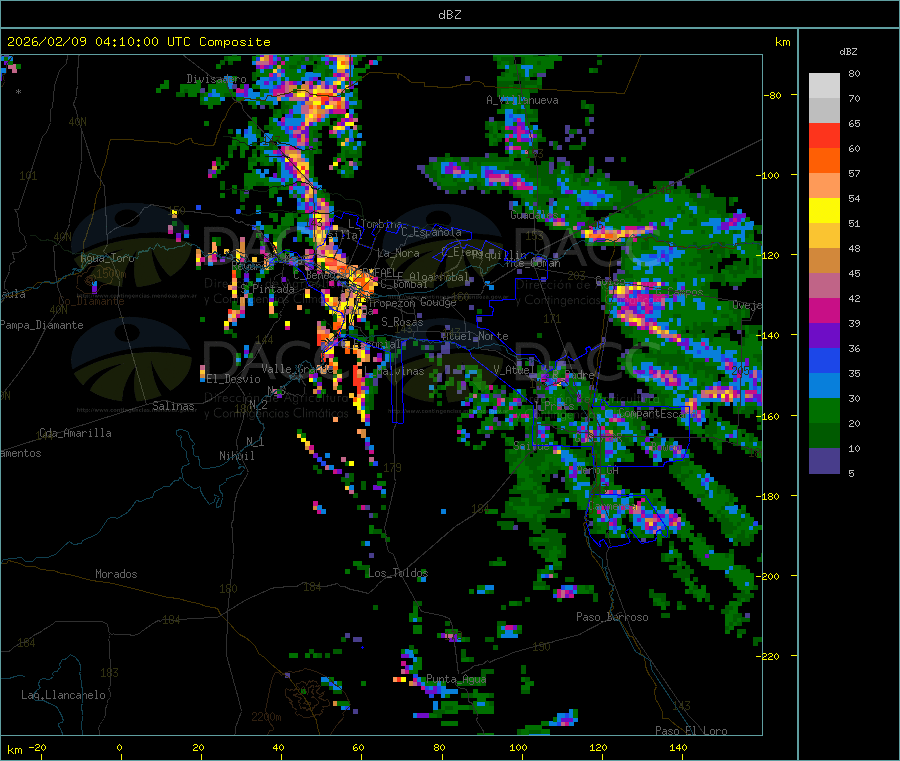Select the 'N_1' location label

tap(255, 441)
